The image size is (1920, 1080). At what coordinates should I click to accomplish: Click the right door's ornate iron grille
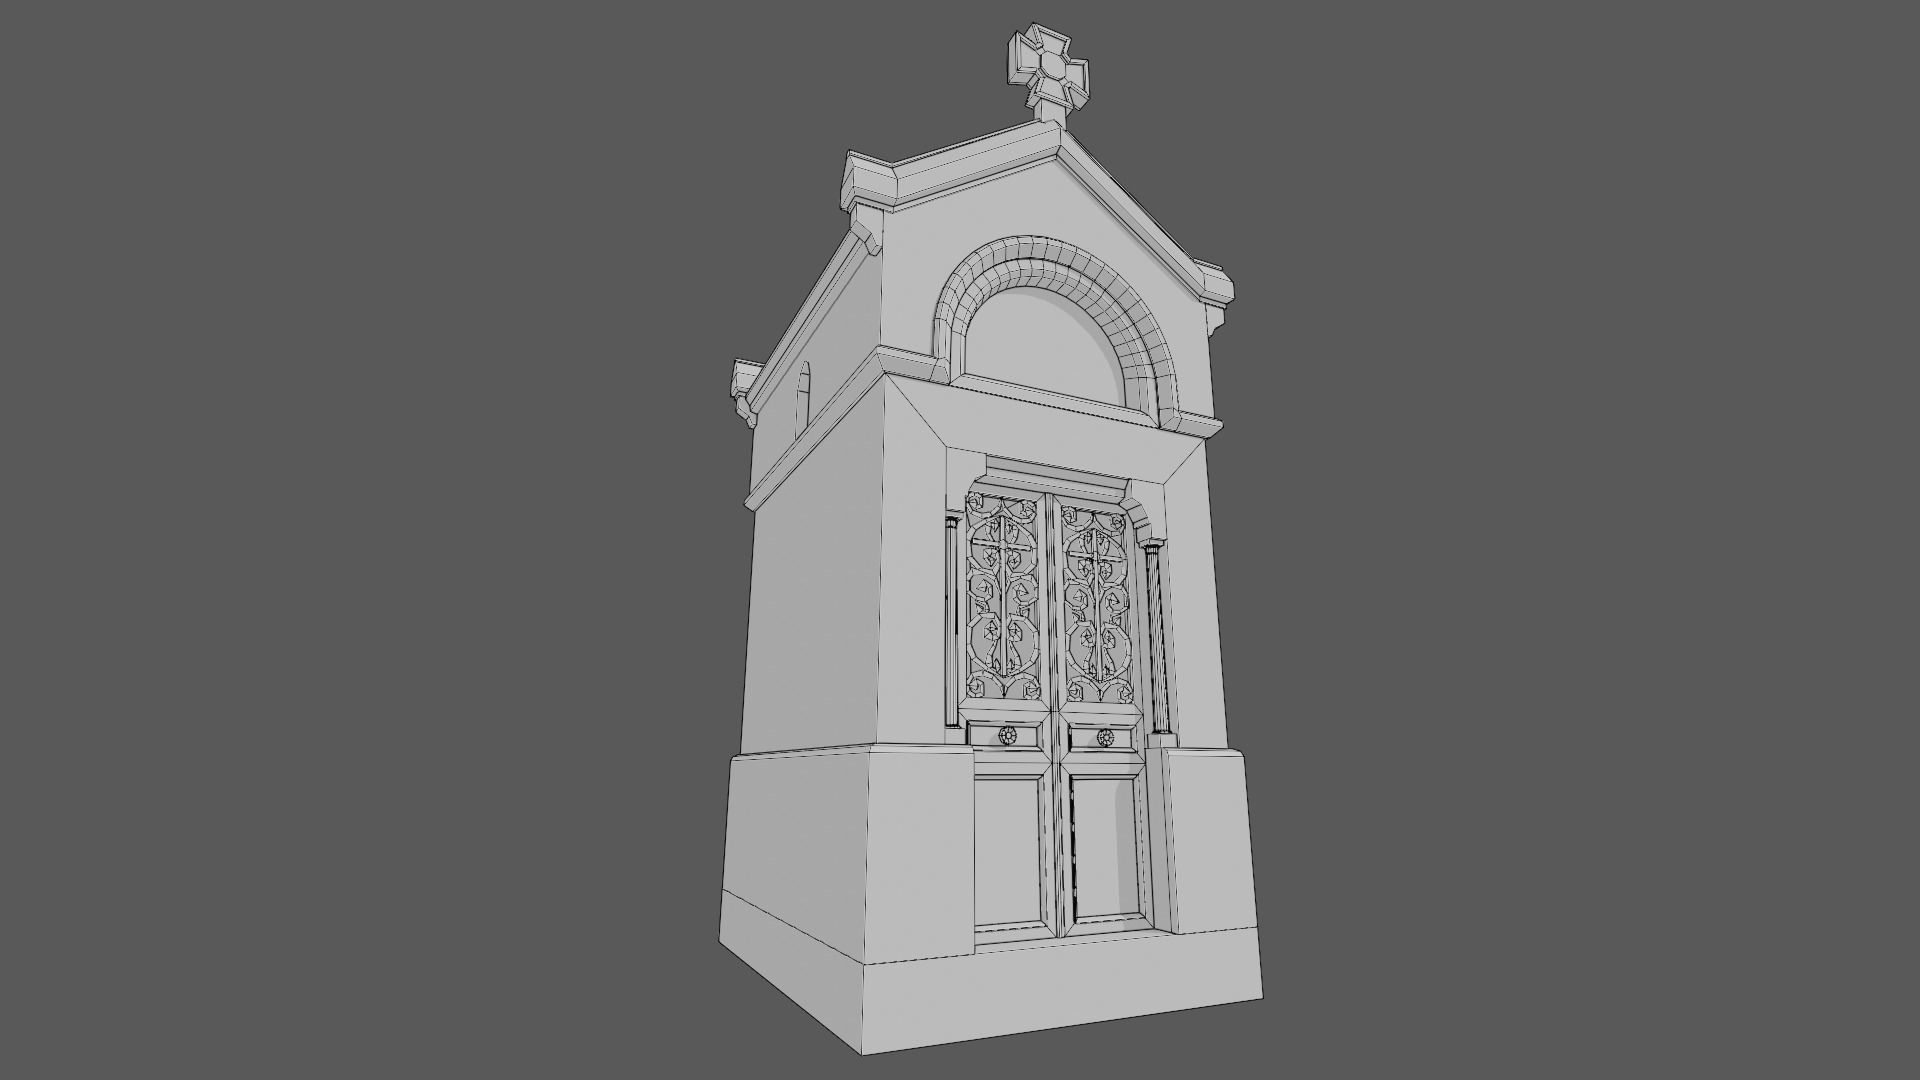click(1097, 605)
